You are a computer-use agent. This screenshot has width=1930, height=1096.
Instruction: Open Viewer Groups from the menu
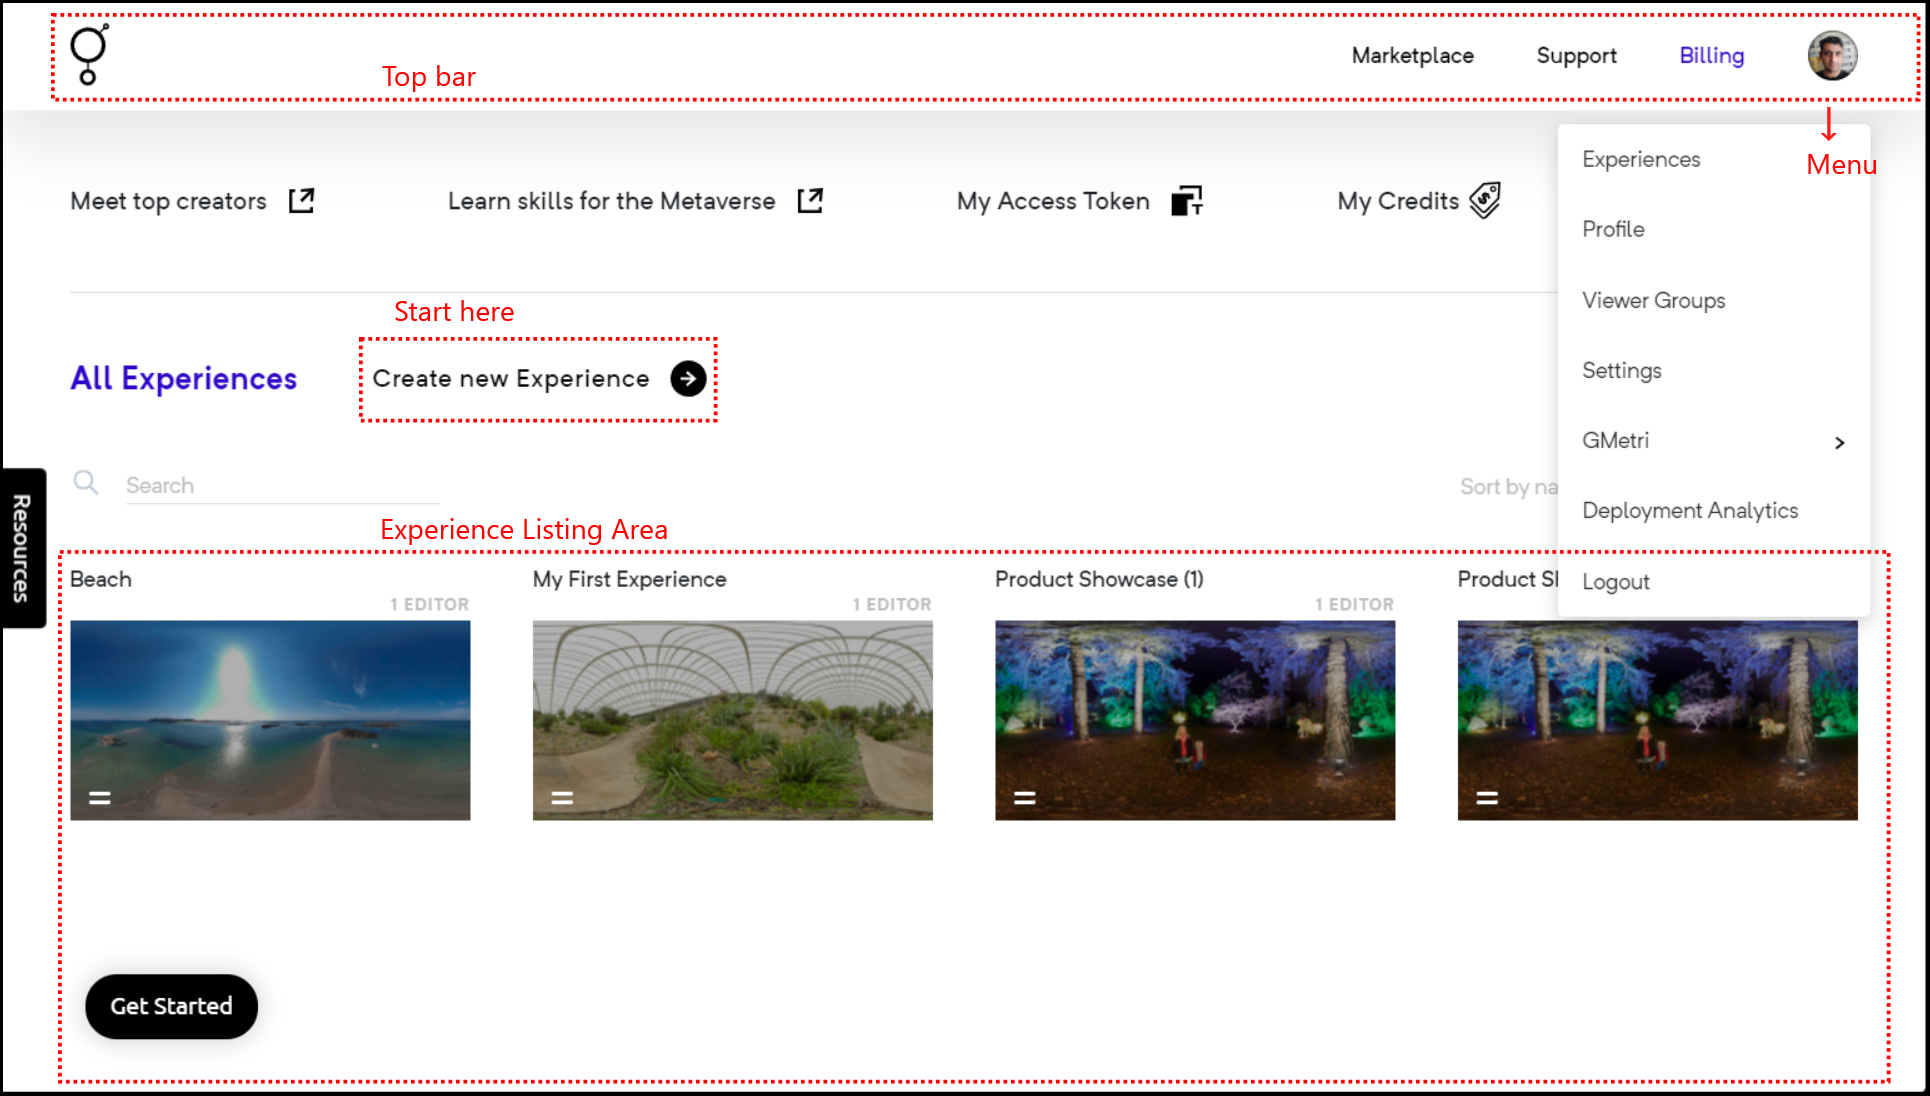point(1653,300)
